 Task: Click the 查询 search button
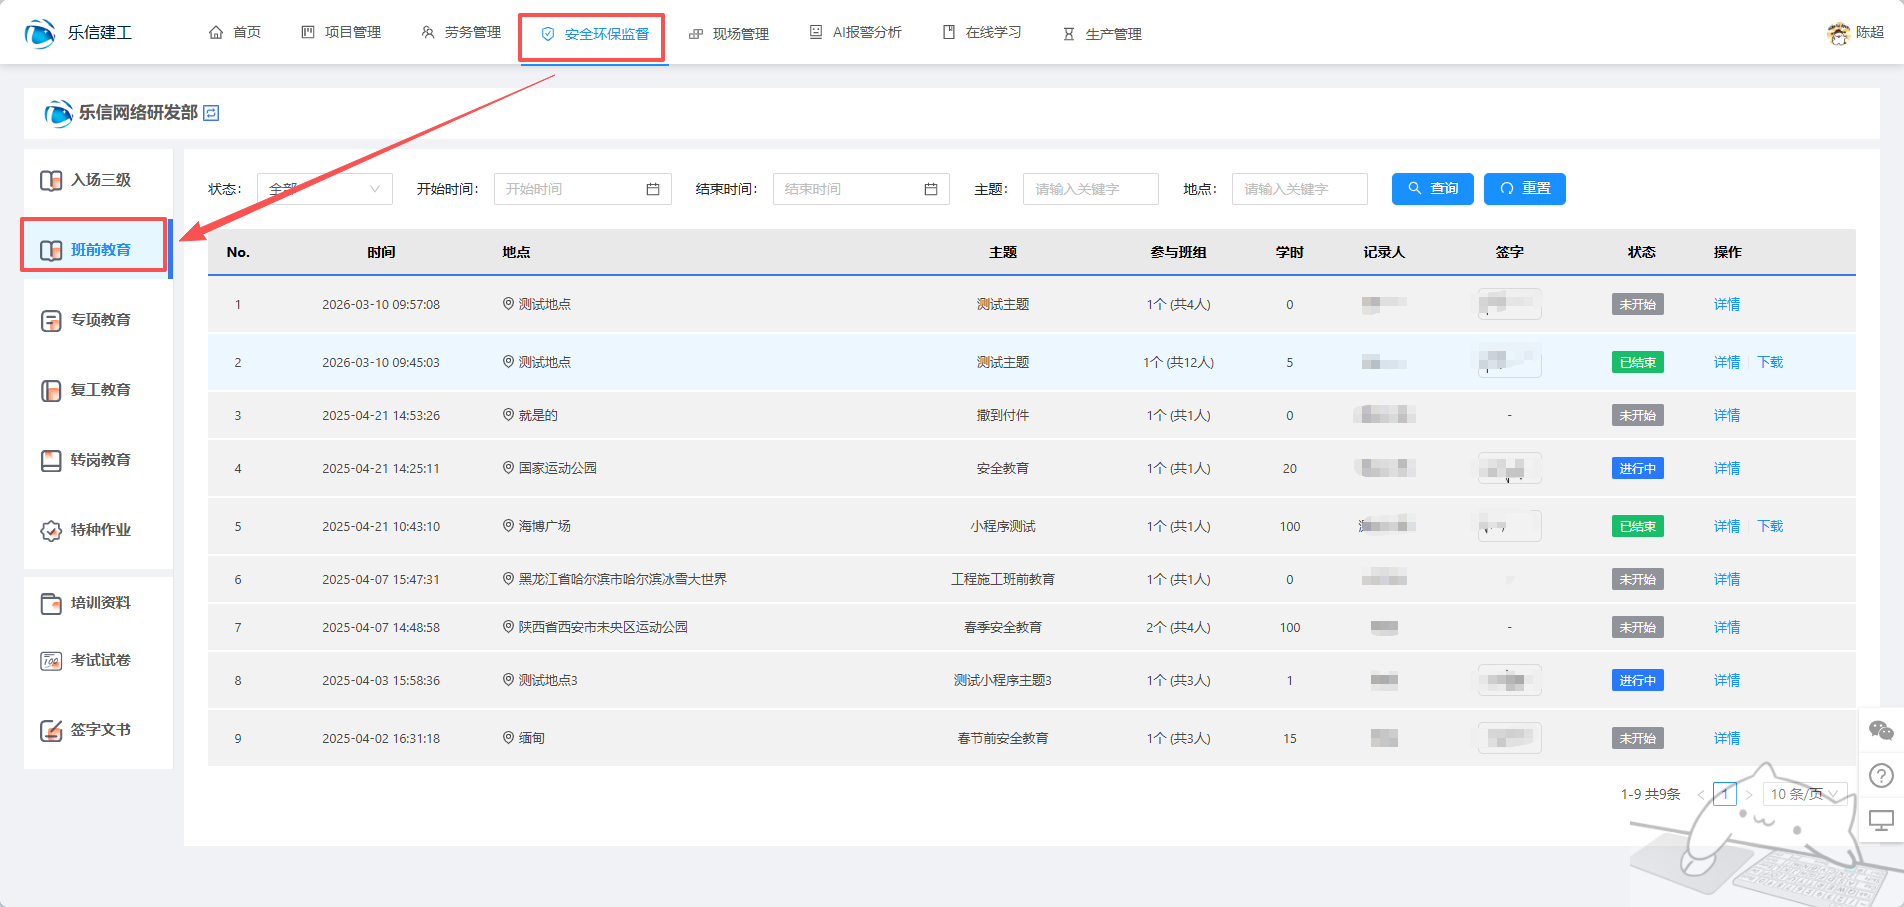1432,189
